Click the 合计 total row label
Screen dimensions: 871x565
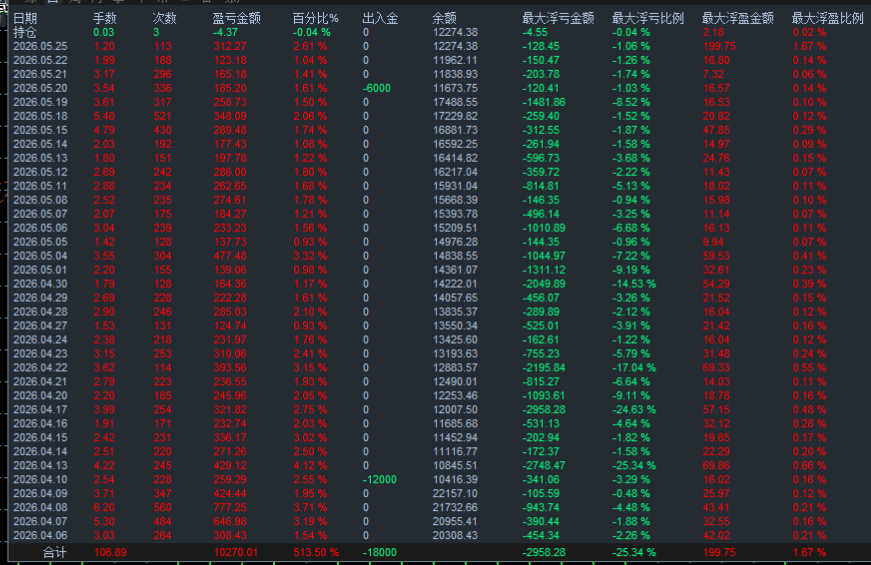point(54,552)
